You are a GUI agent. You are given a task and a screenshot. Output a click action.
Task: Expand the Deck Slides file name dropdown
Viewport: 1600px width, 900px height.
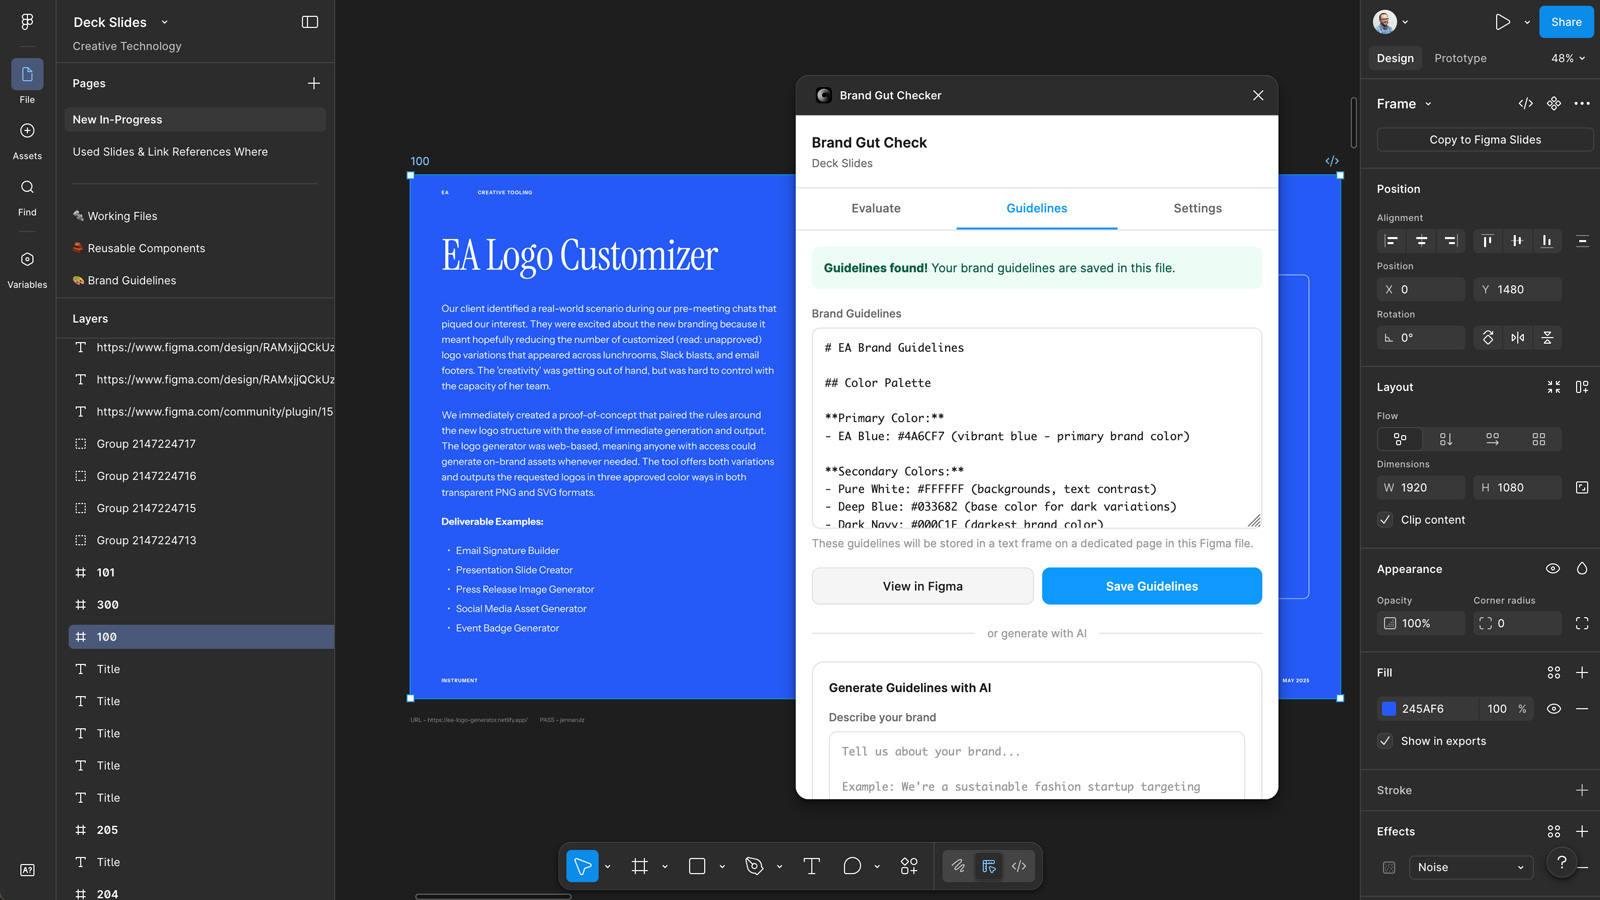(x=165, y=22)
